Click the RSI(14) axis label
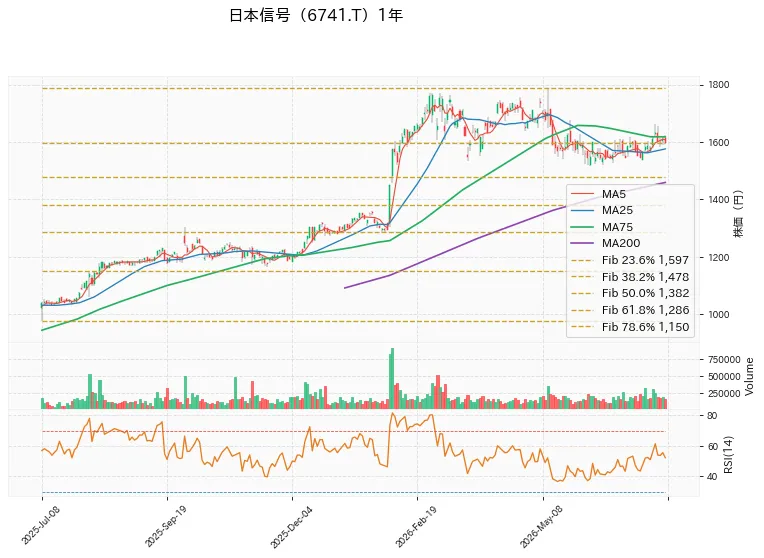The height and width of the screenshot is (558, 764). (x=728, y=455)
